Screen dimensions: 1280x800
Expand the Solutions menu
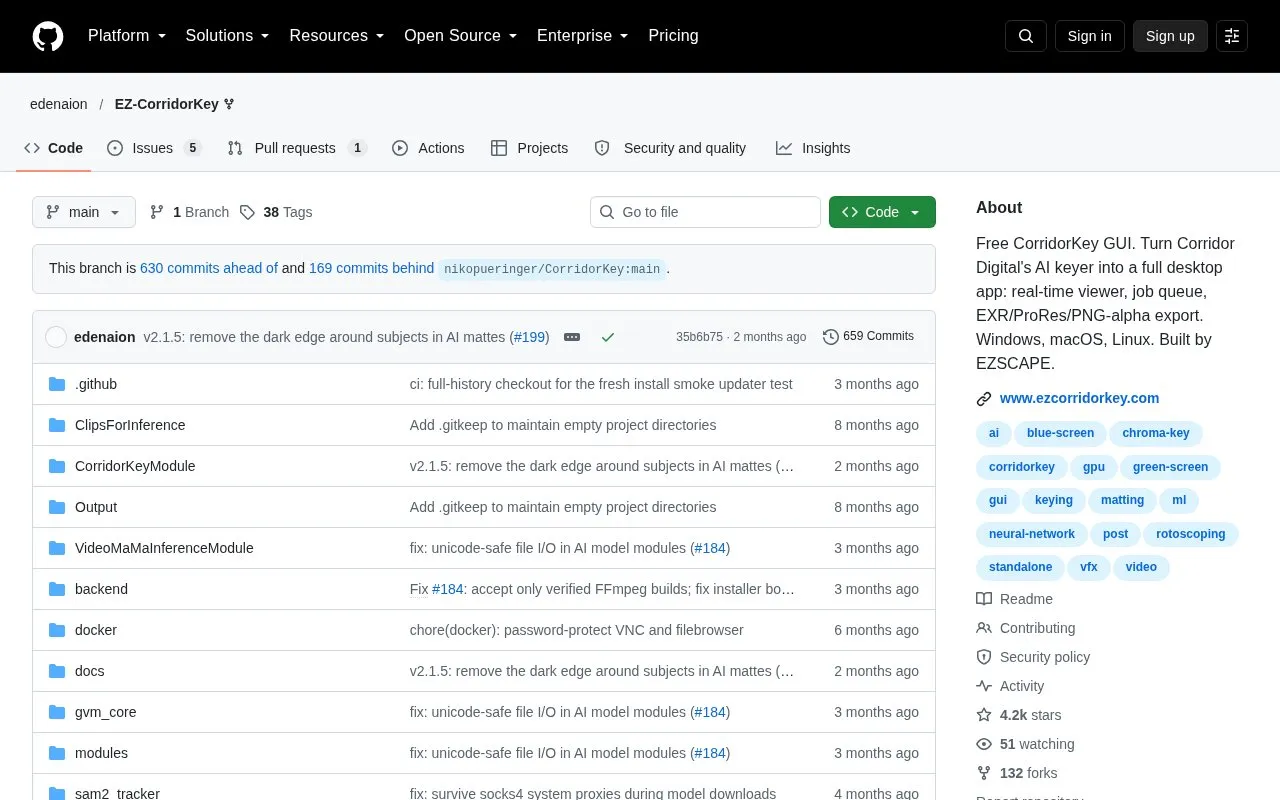point(228,36)
